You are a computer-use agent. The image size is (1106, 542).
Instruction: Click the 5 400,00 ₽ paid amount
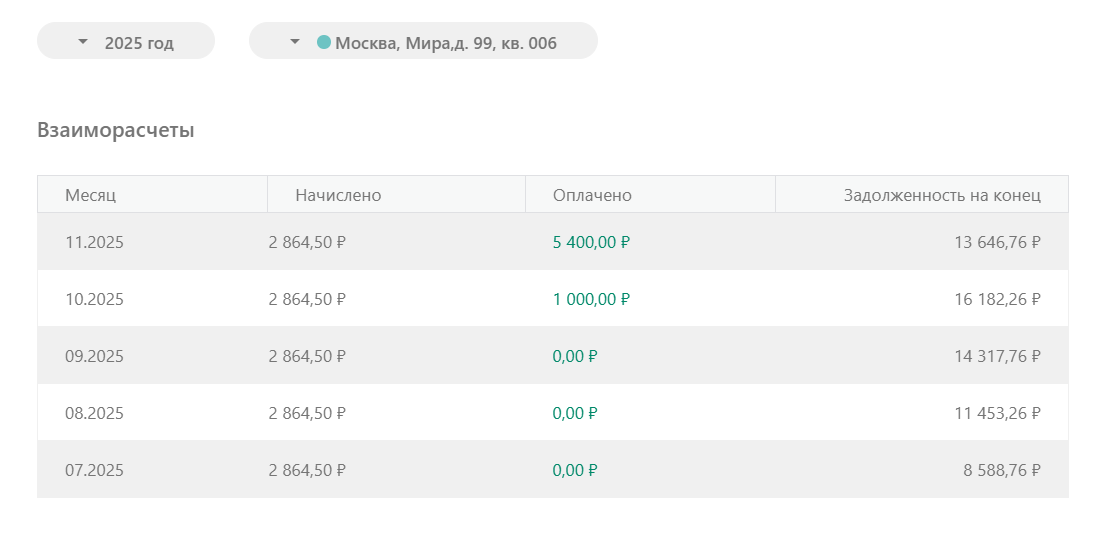(x=591, y=242)
